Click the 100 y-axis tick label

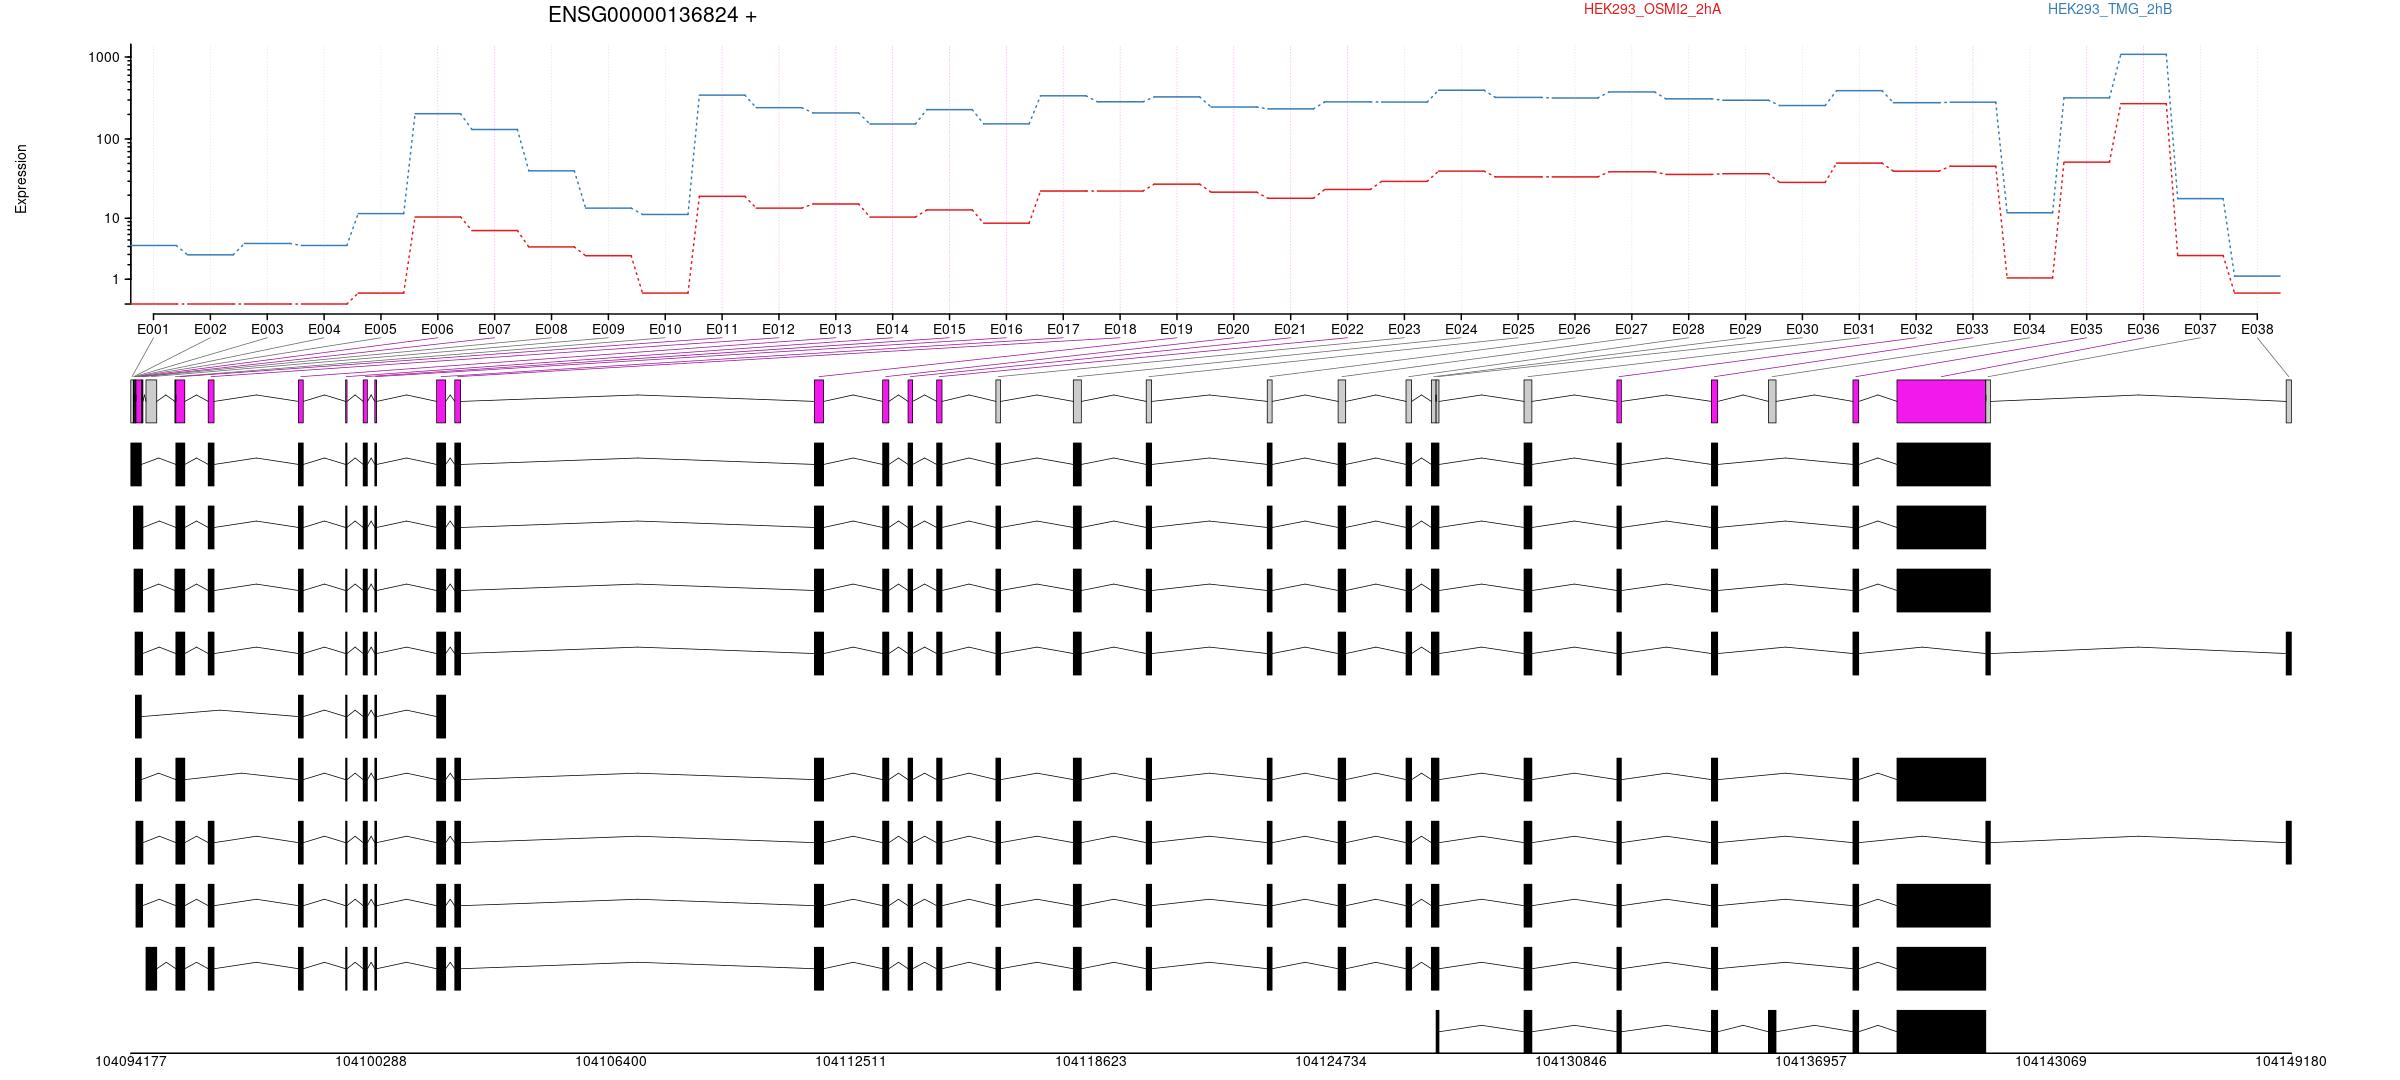click(108, 139)
